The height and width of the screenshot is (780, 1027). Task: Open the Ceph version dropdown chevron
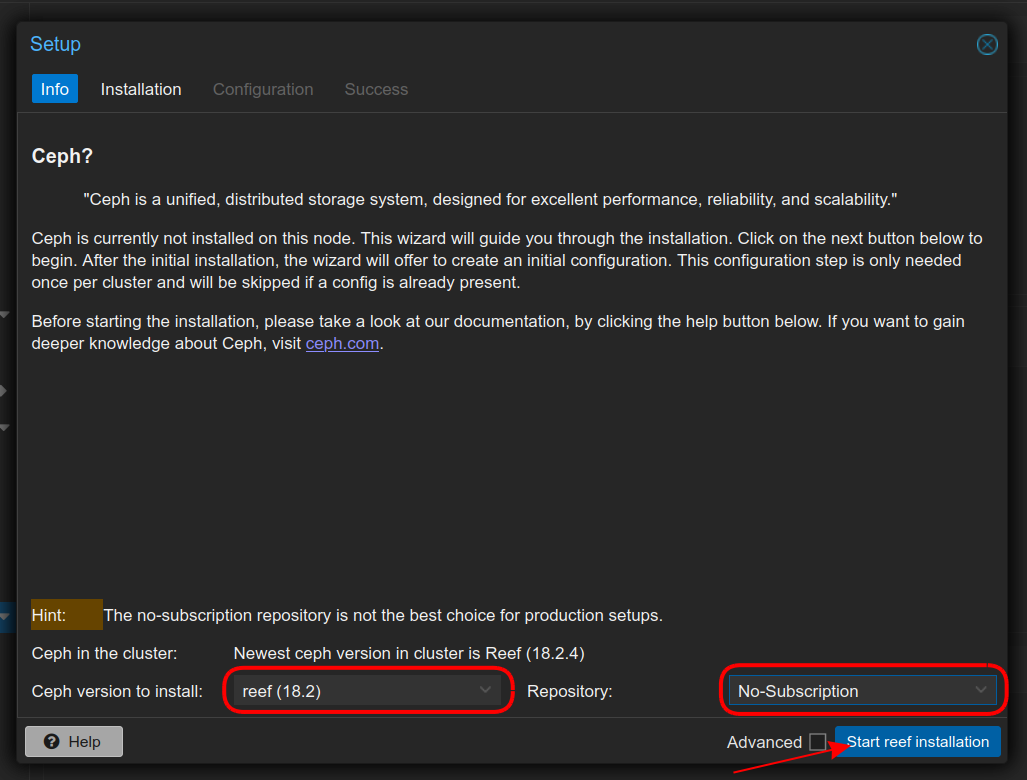(x=486, y=690)
